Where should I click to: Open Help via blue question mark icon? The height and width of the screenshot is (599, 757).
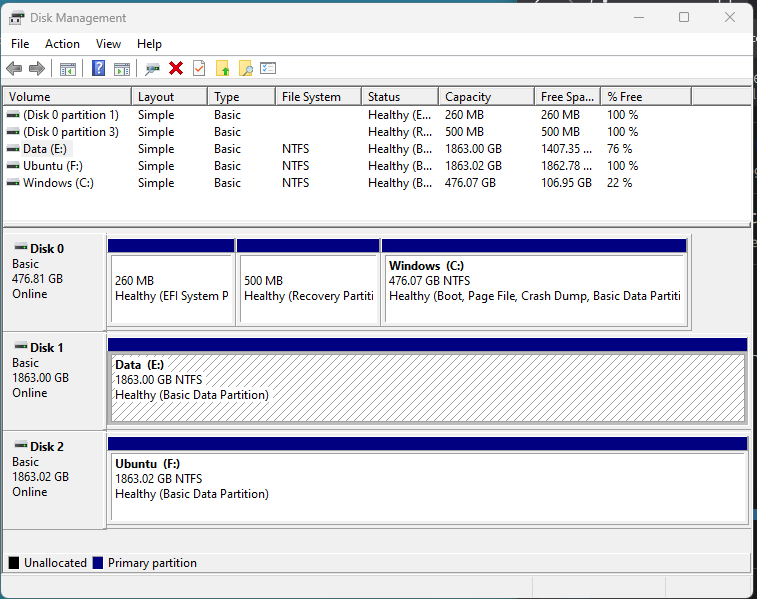(98, 68)
